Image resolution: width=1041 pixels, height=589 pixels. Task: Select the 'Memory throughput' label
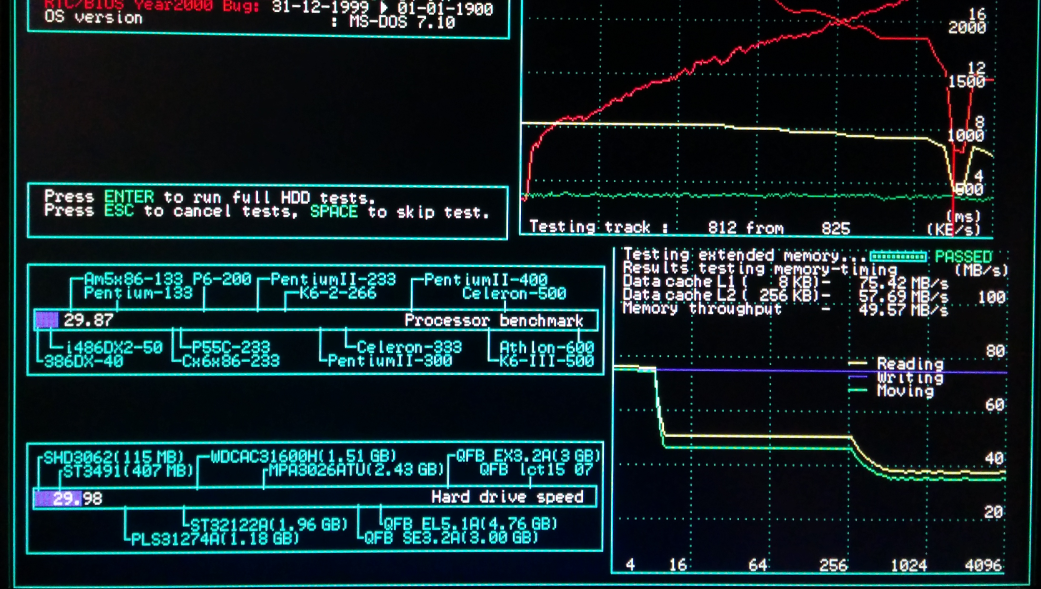[702, 309]
